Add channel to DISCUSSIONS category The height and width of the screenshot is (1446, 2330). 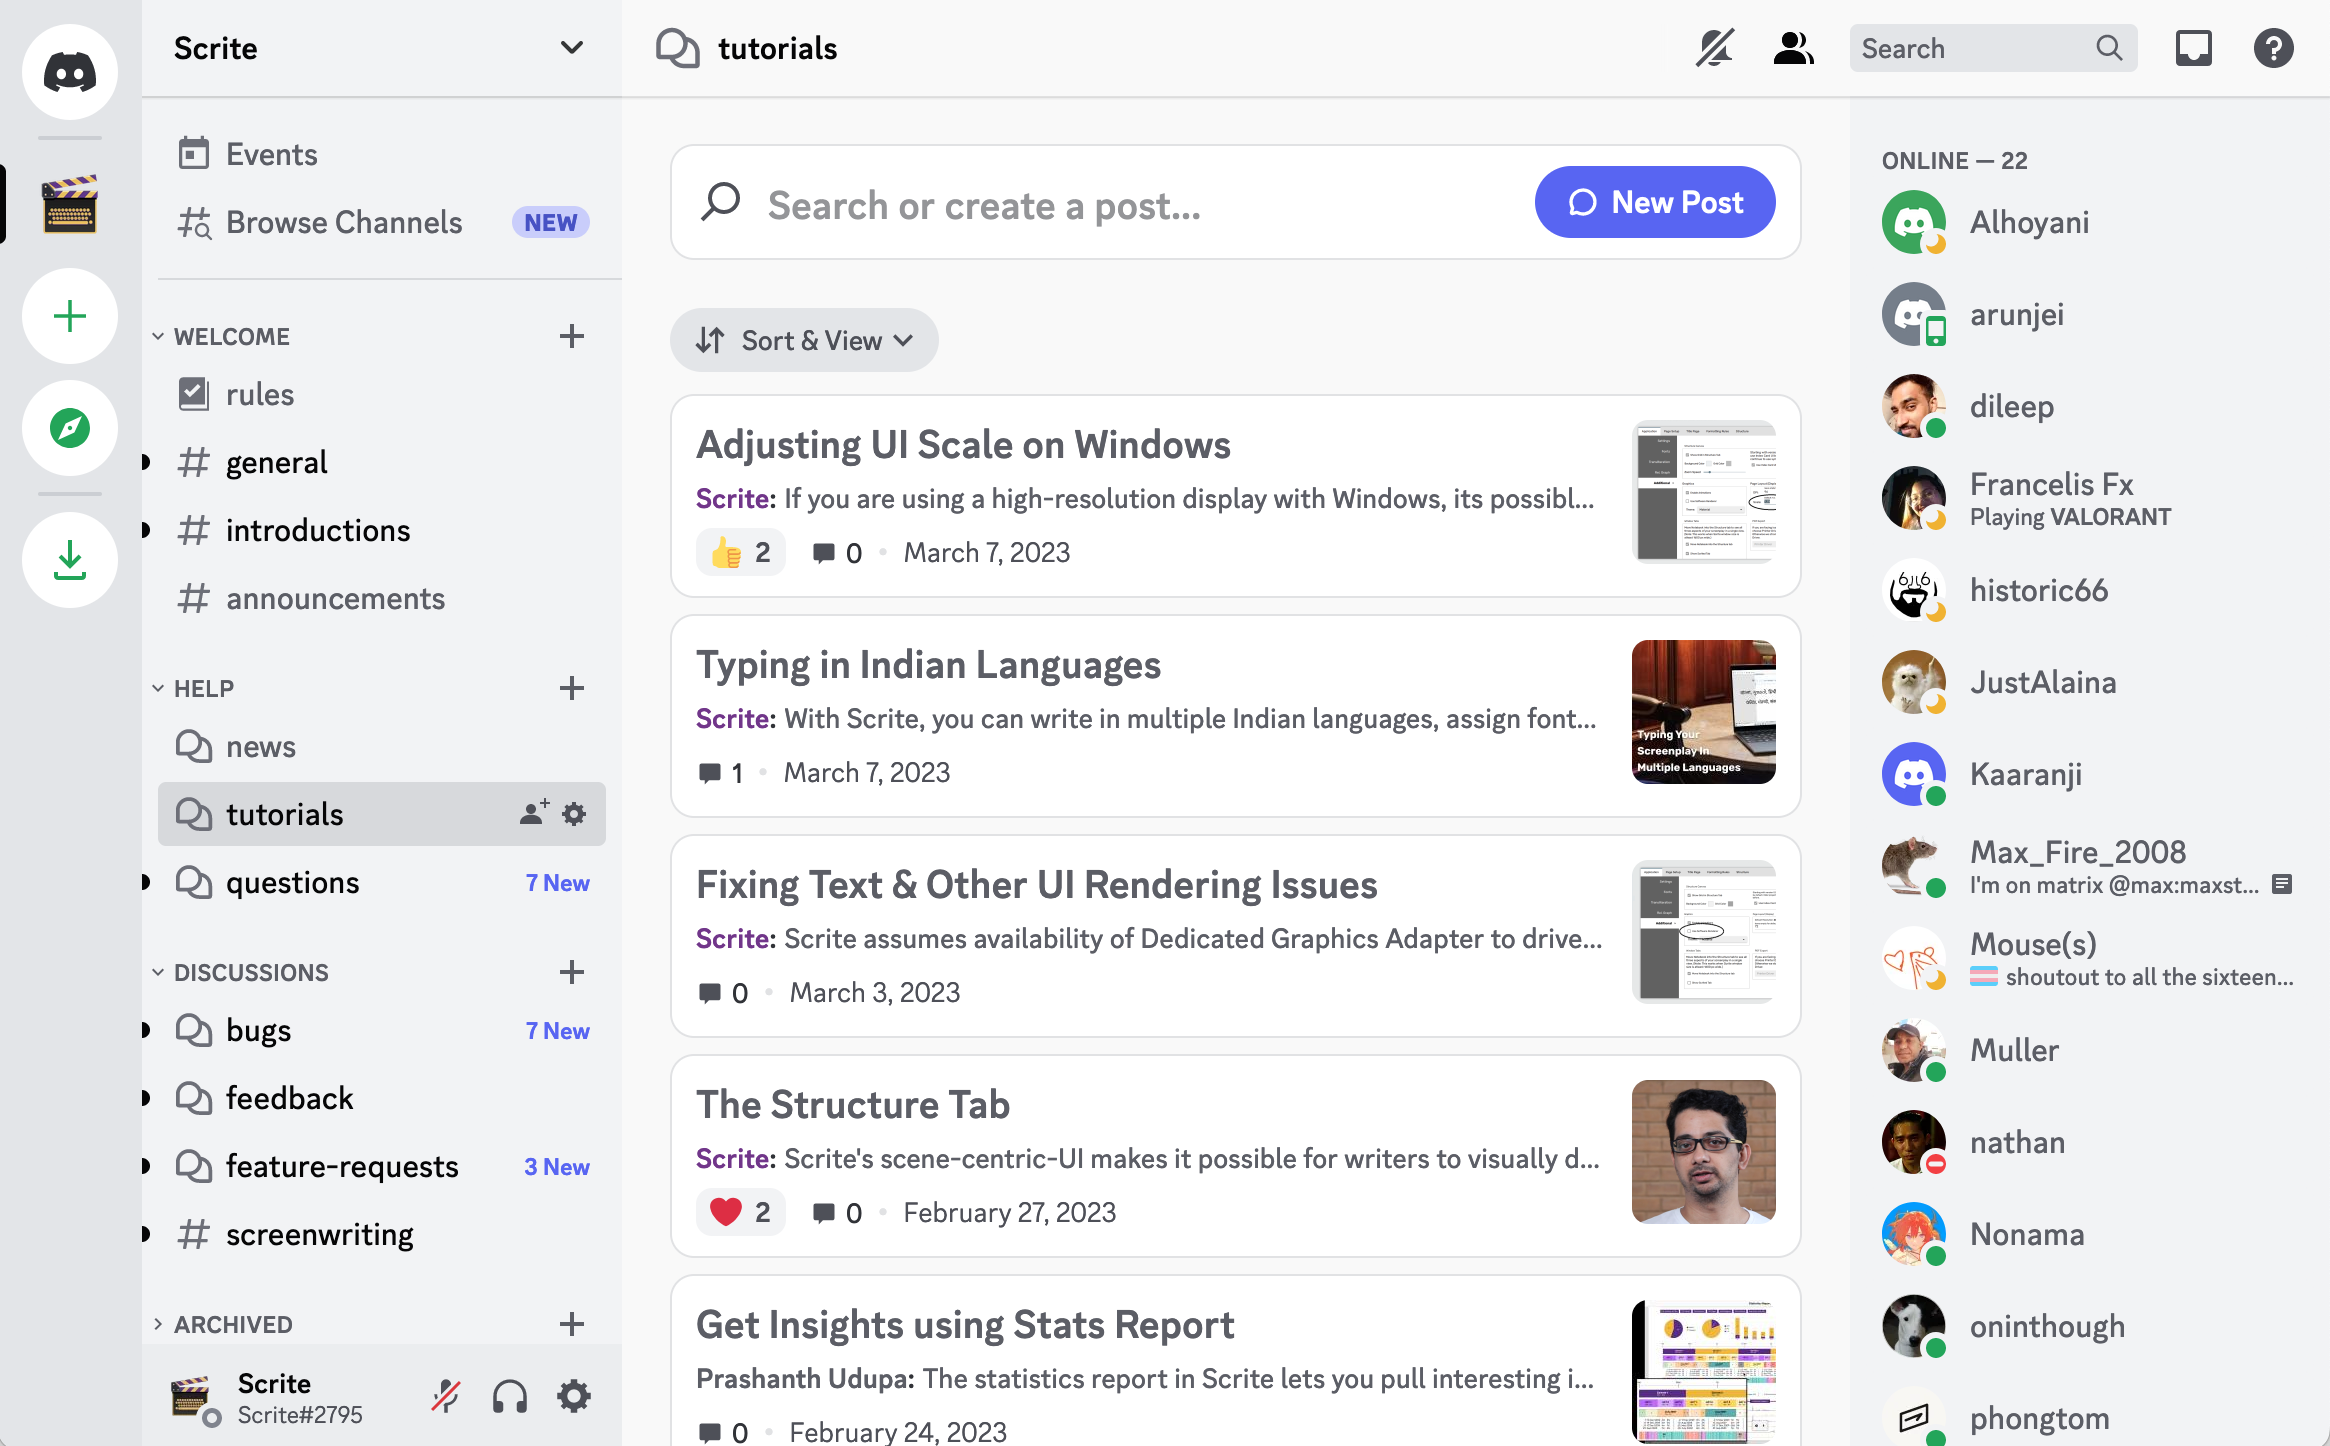pos(572,972)
